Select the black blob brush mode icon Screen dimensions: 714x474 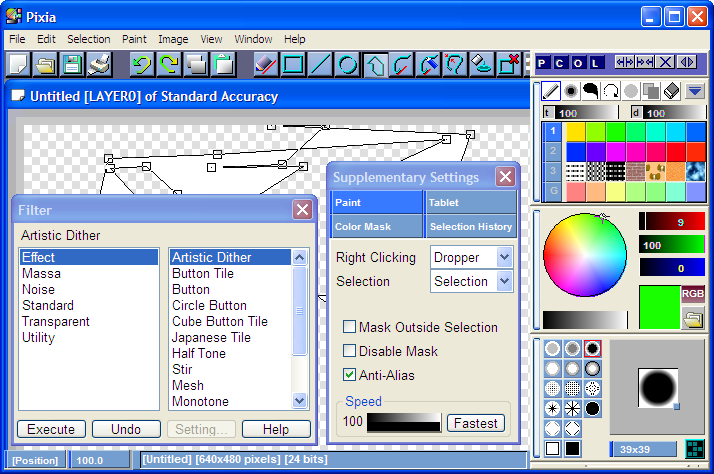pyautogui.click(x=591, y=92)
